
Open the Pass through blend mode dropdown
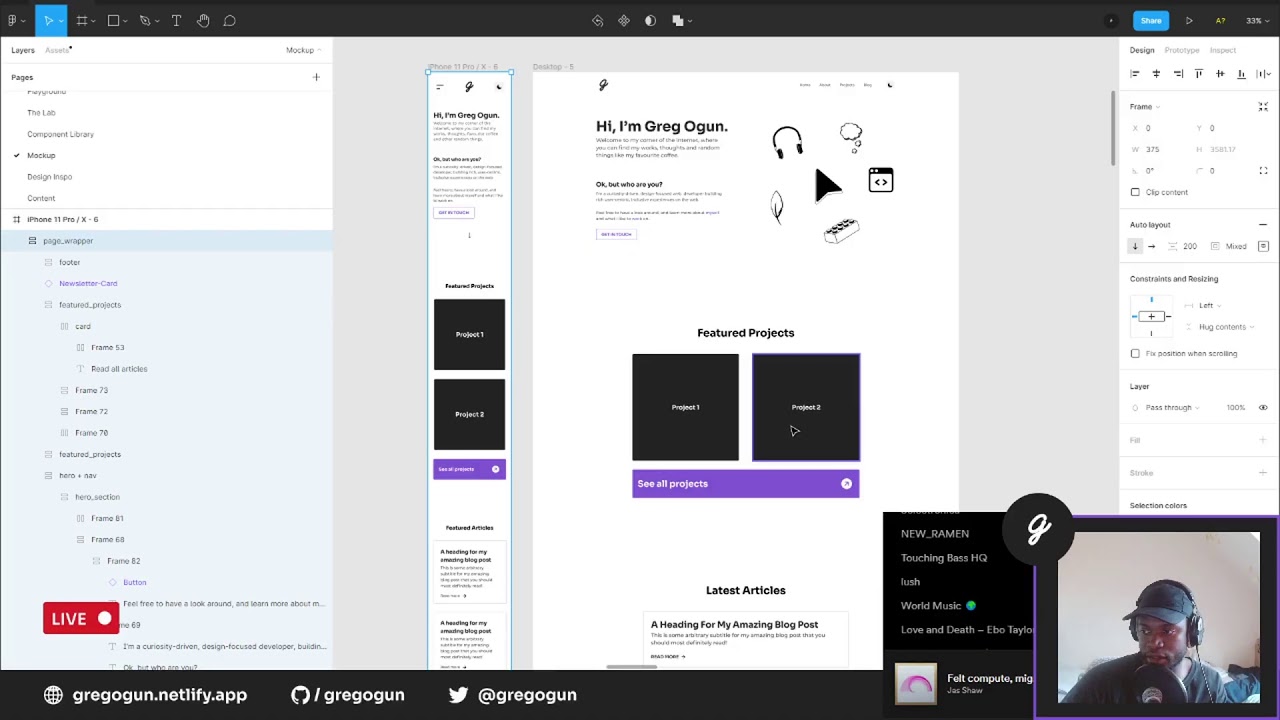click(1172, 408)
